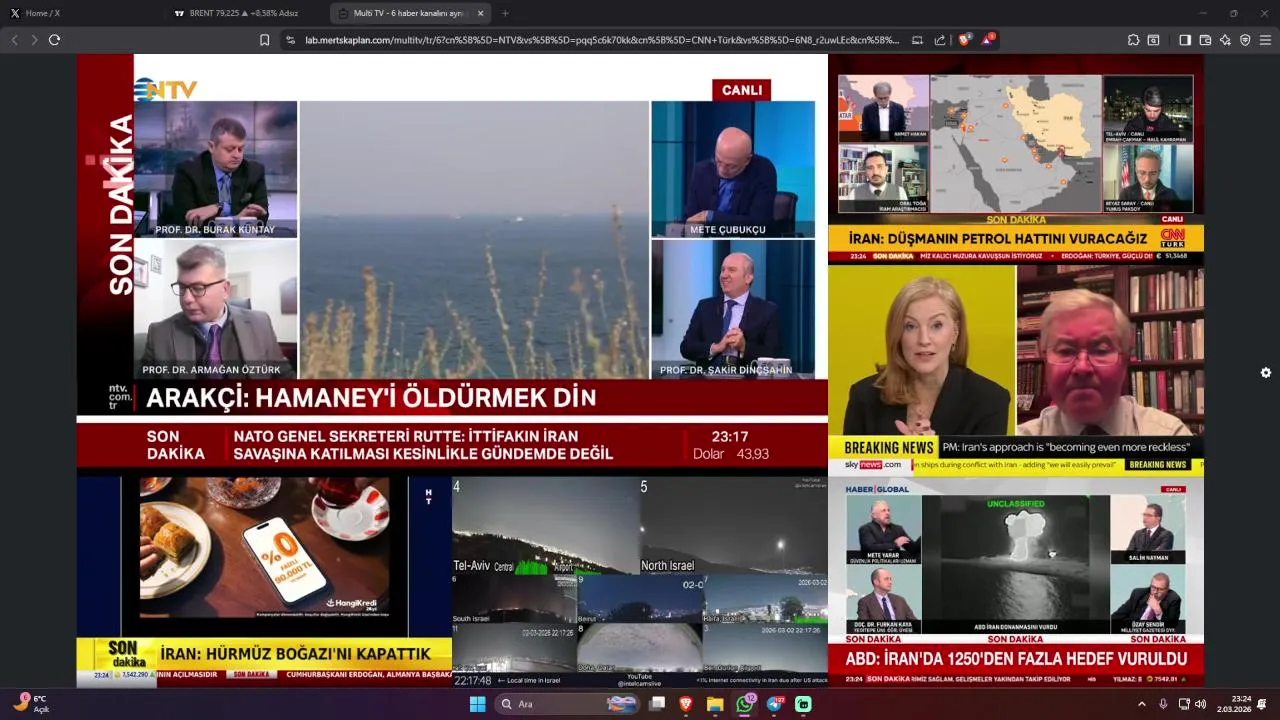This screenshot has height=720, width=1280.
Task: Click the taskbar search box 'Ara'
Action: click(x=568, y=704)
